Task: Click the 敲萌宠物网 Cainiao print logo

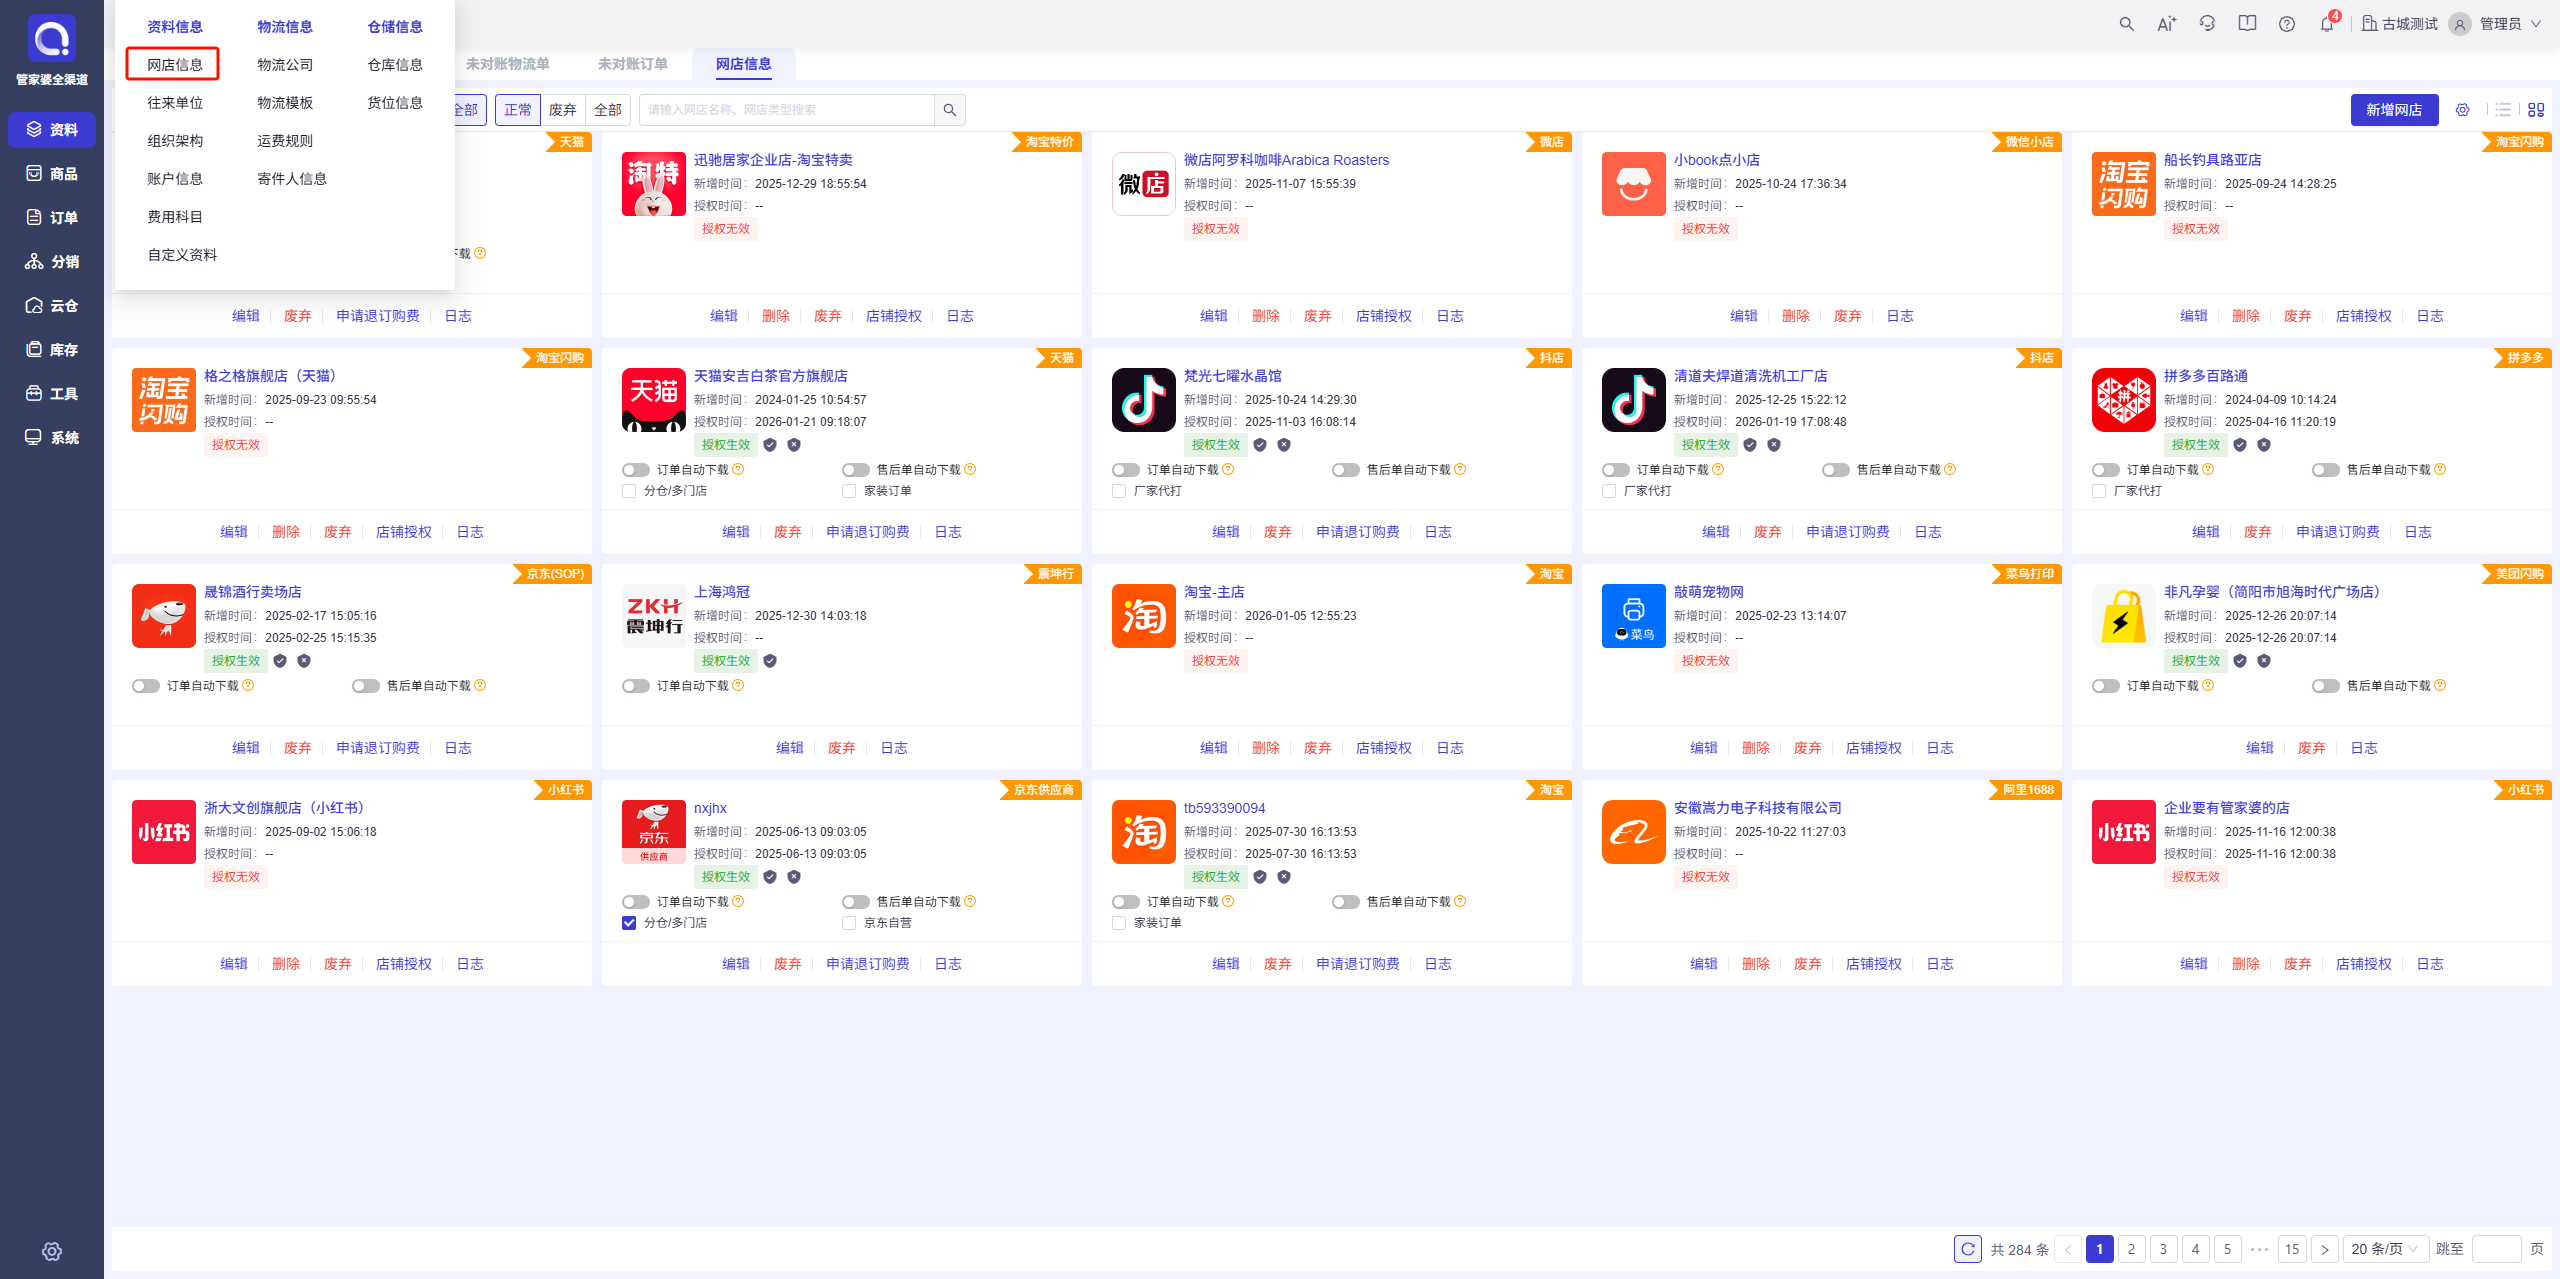Action: point(1634,616)
